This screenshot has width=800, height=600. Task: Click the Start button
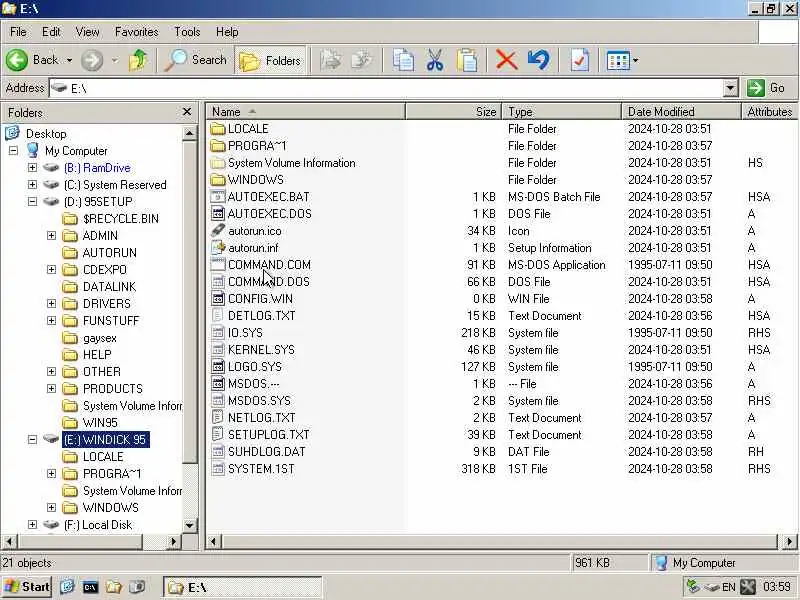click(27, 587)
